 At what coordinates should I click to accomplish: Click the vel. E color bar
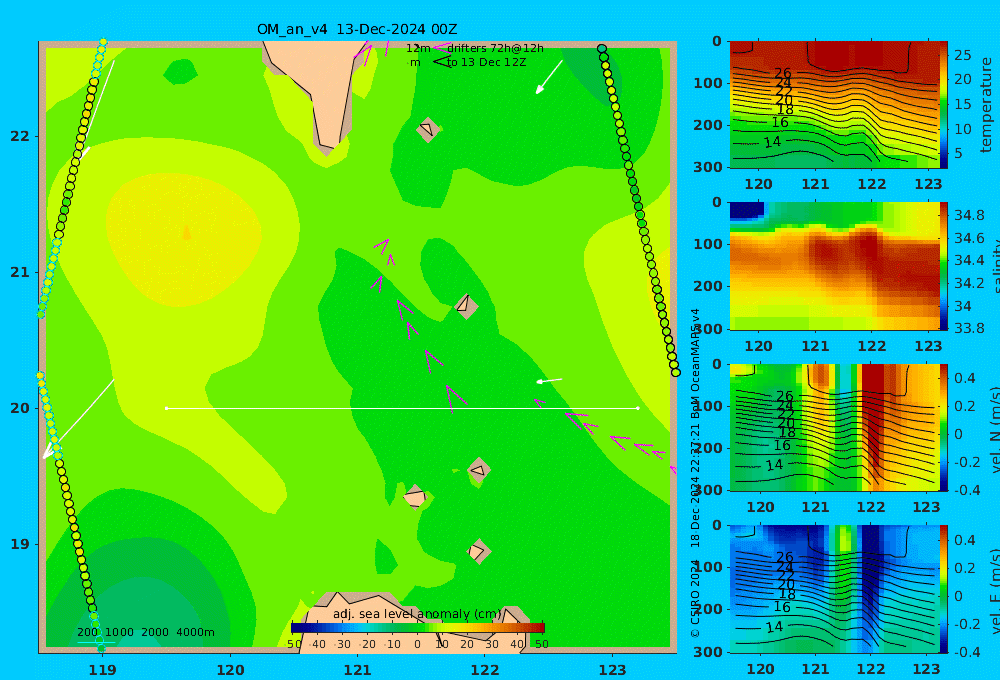(944, 589)
